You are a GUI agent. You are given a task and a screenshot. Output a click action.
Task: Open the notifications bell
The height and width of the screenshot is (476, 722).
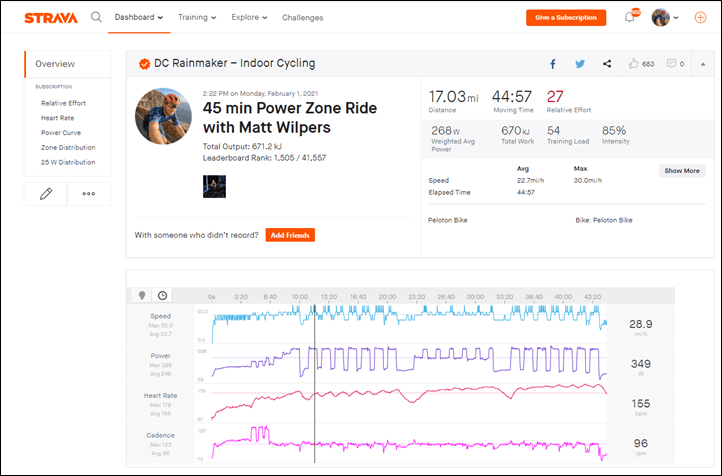point(629,17)
